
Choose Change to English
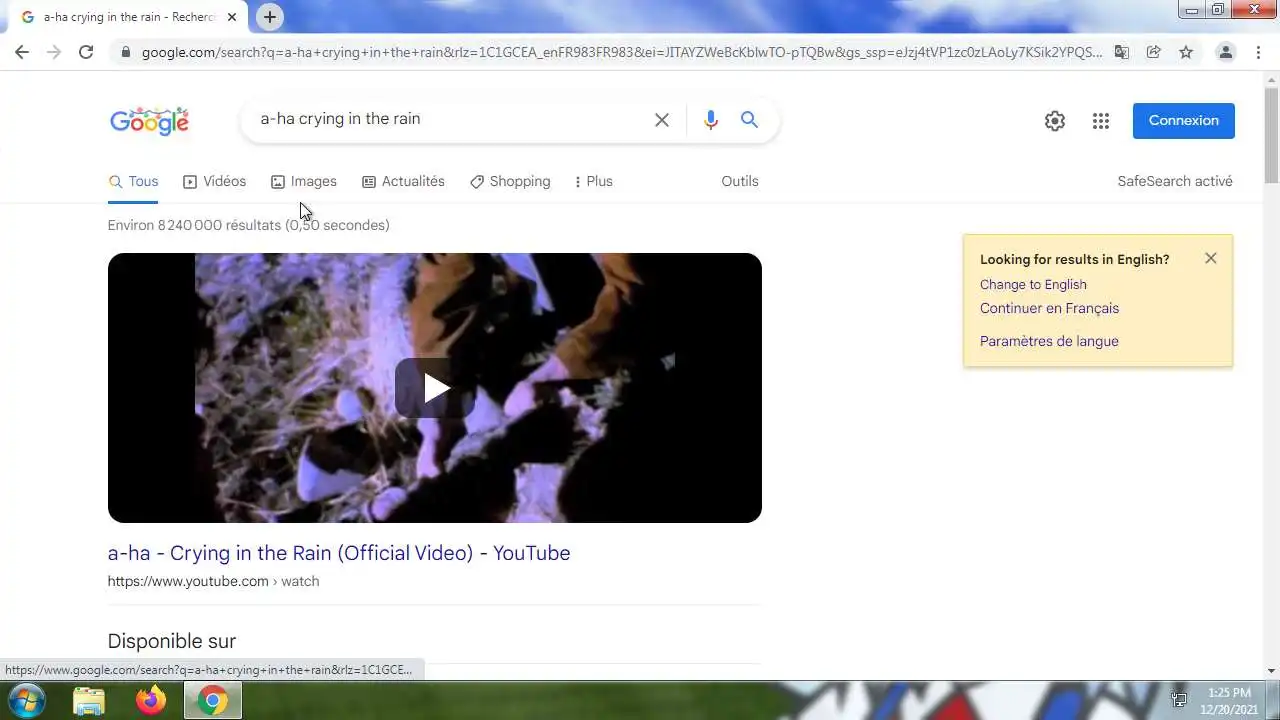[1033, 284]
